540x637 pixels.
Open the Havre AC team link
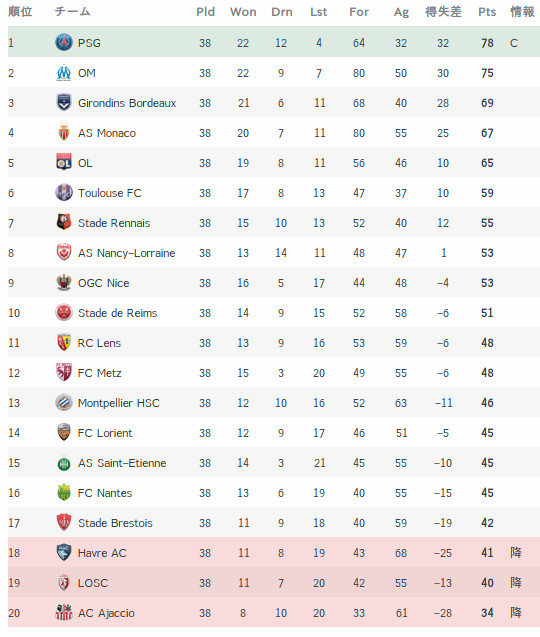(102, 553)
